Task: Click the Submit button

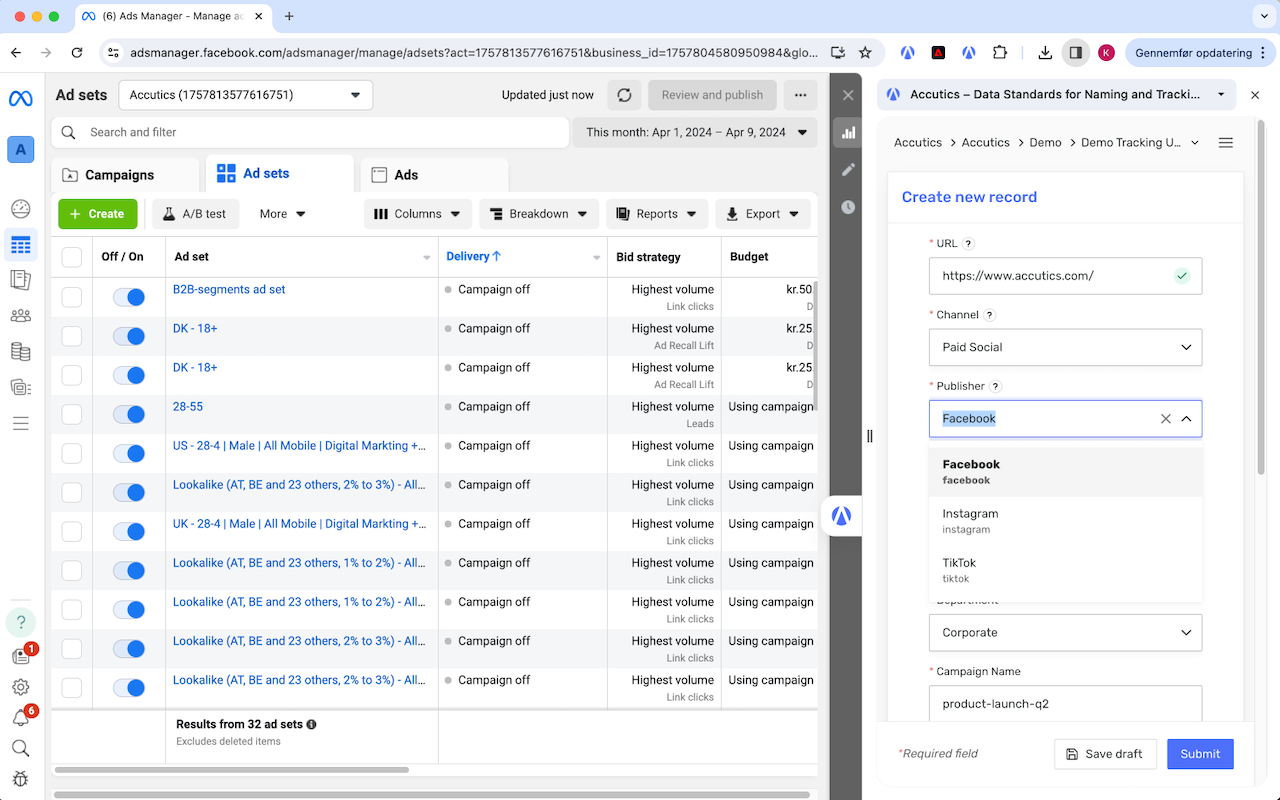Action: (x=1200, y=754)
